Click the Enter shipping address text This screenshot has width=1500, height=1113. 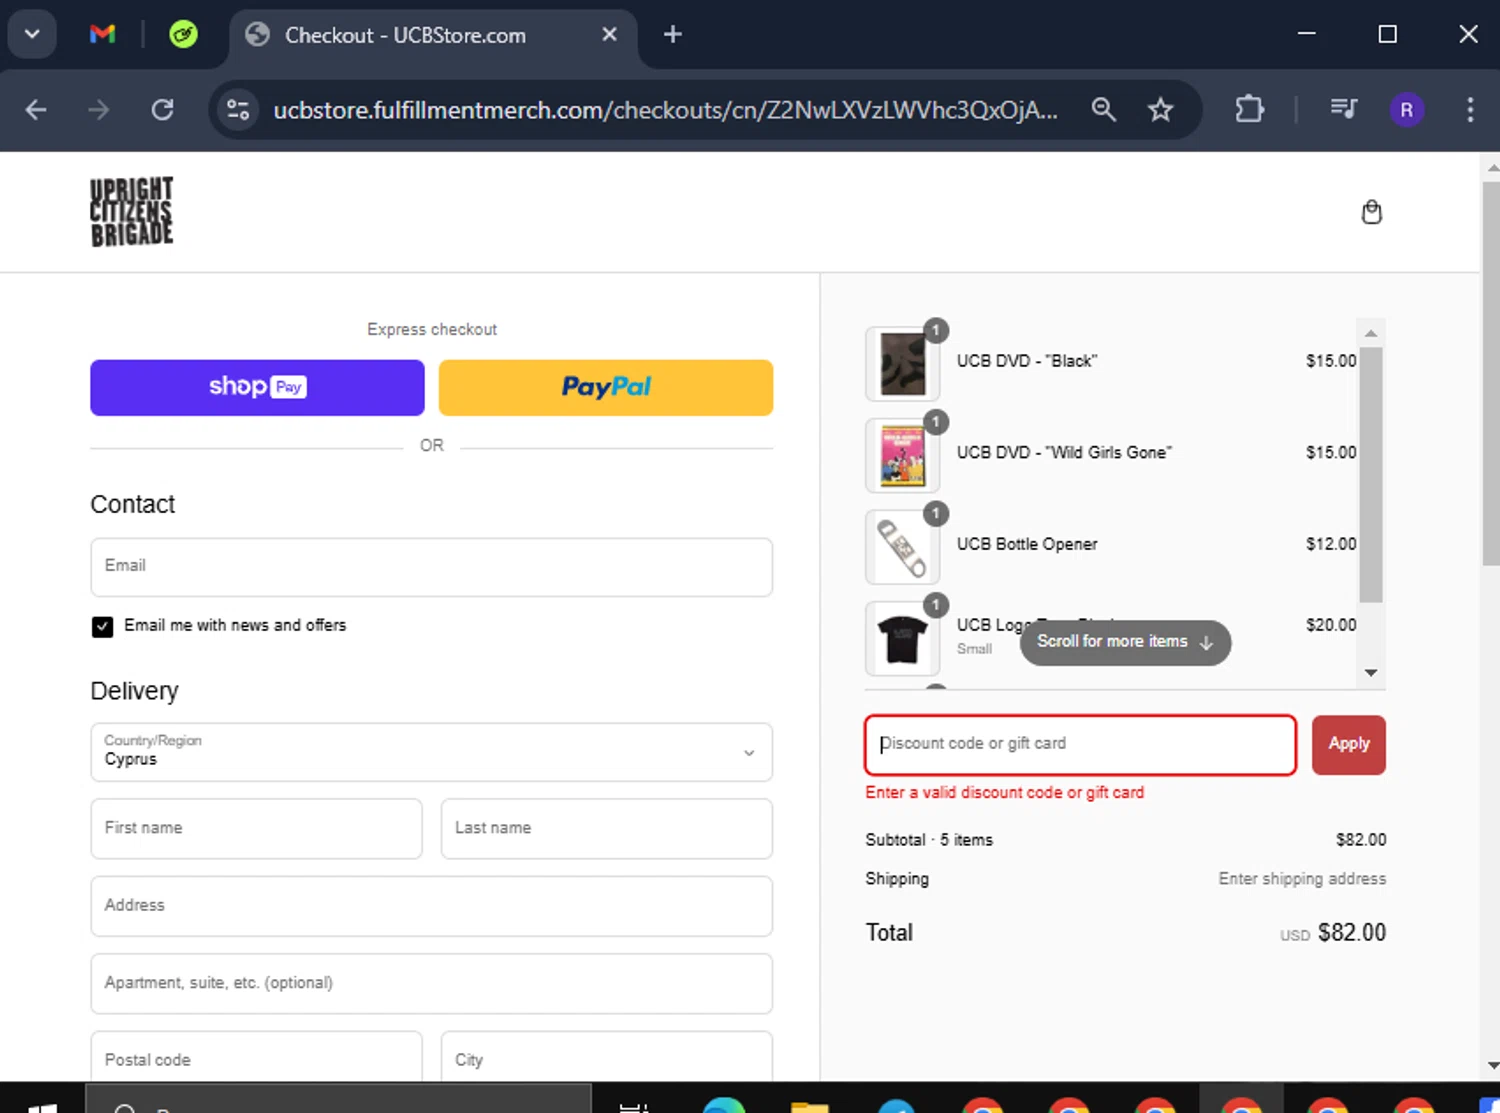click(x=1301, y=879)
